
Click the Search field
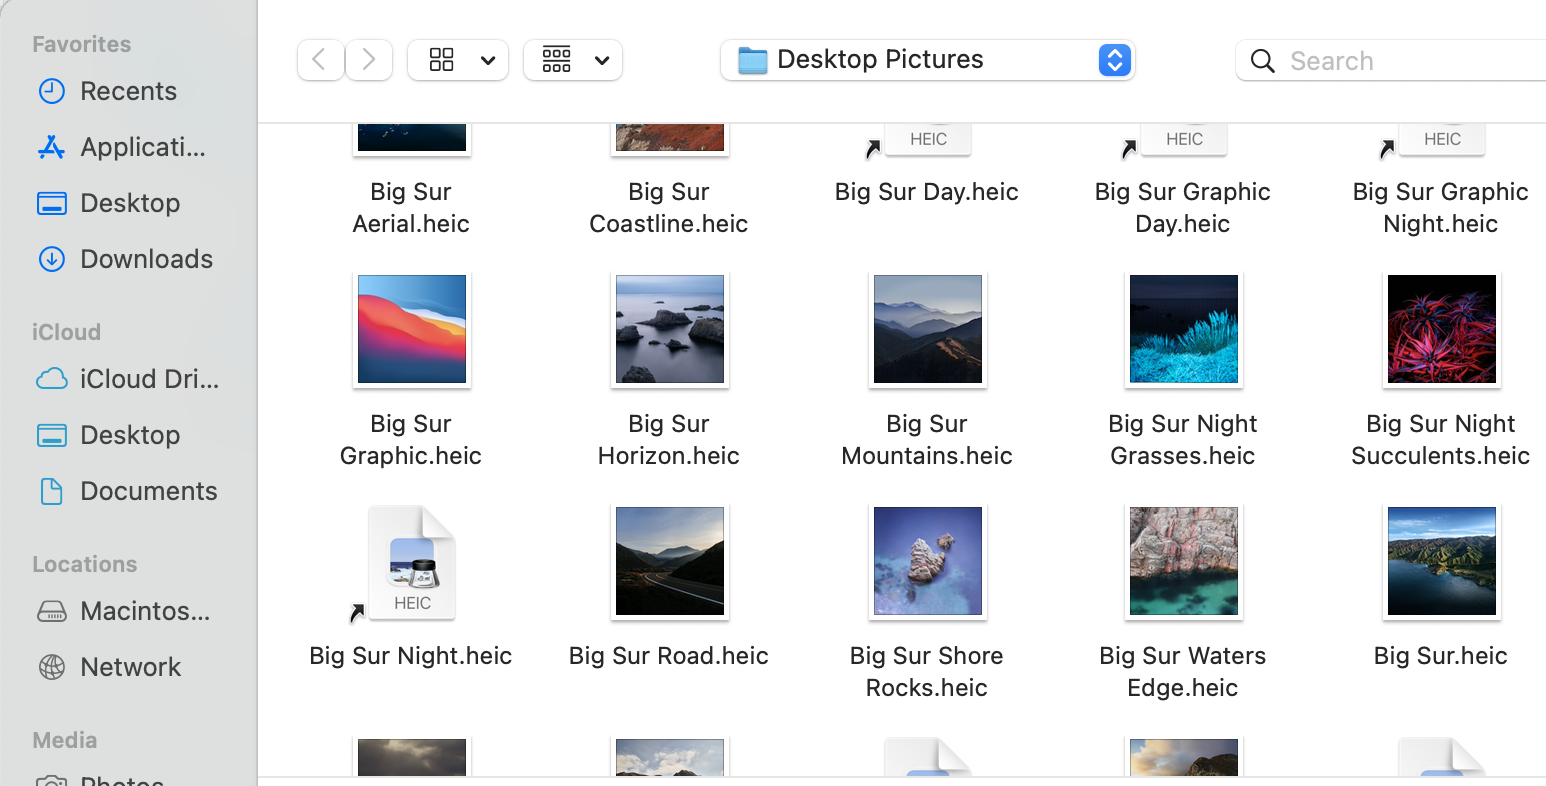tap(1400, 61)
